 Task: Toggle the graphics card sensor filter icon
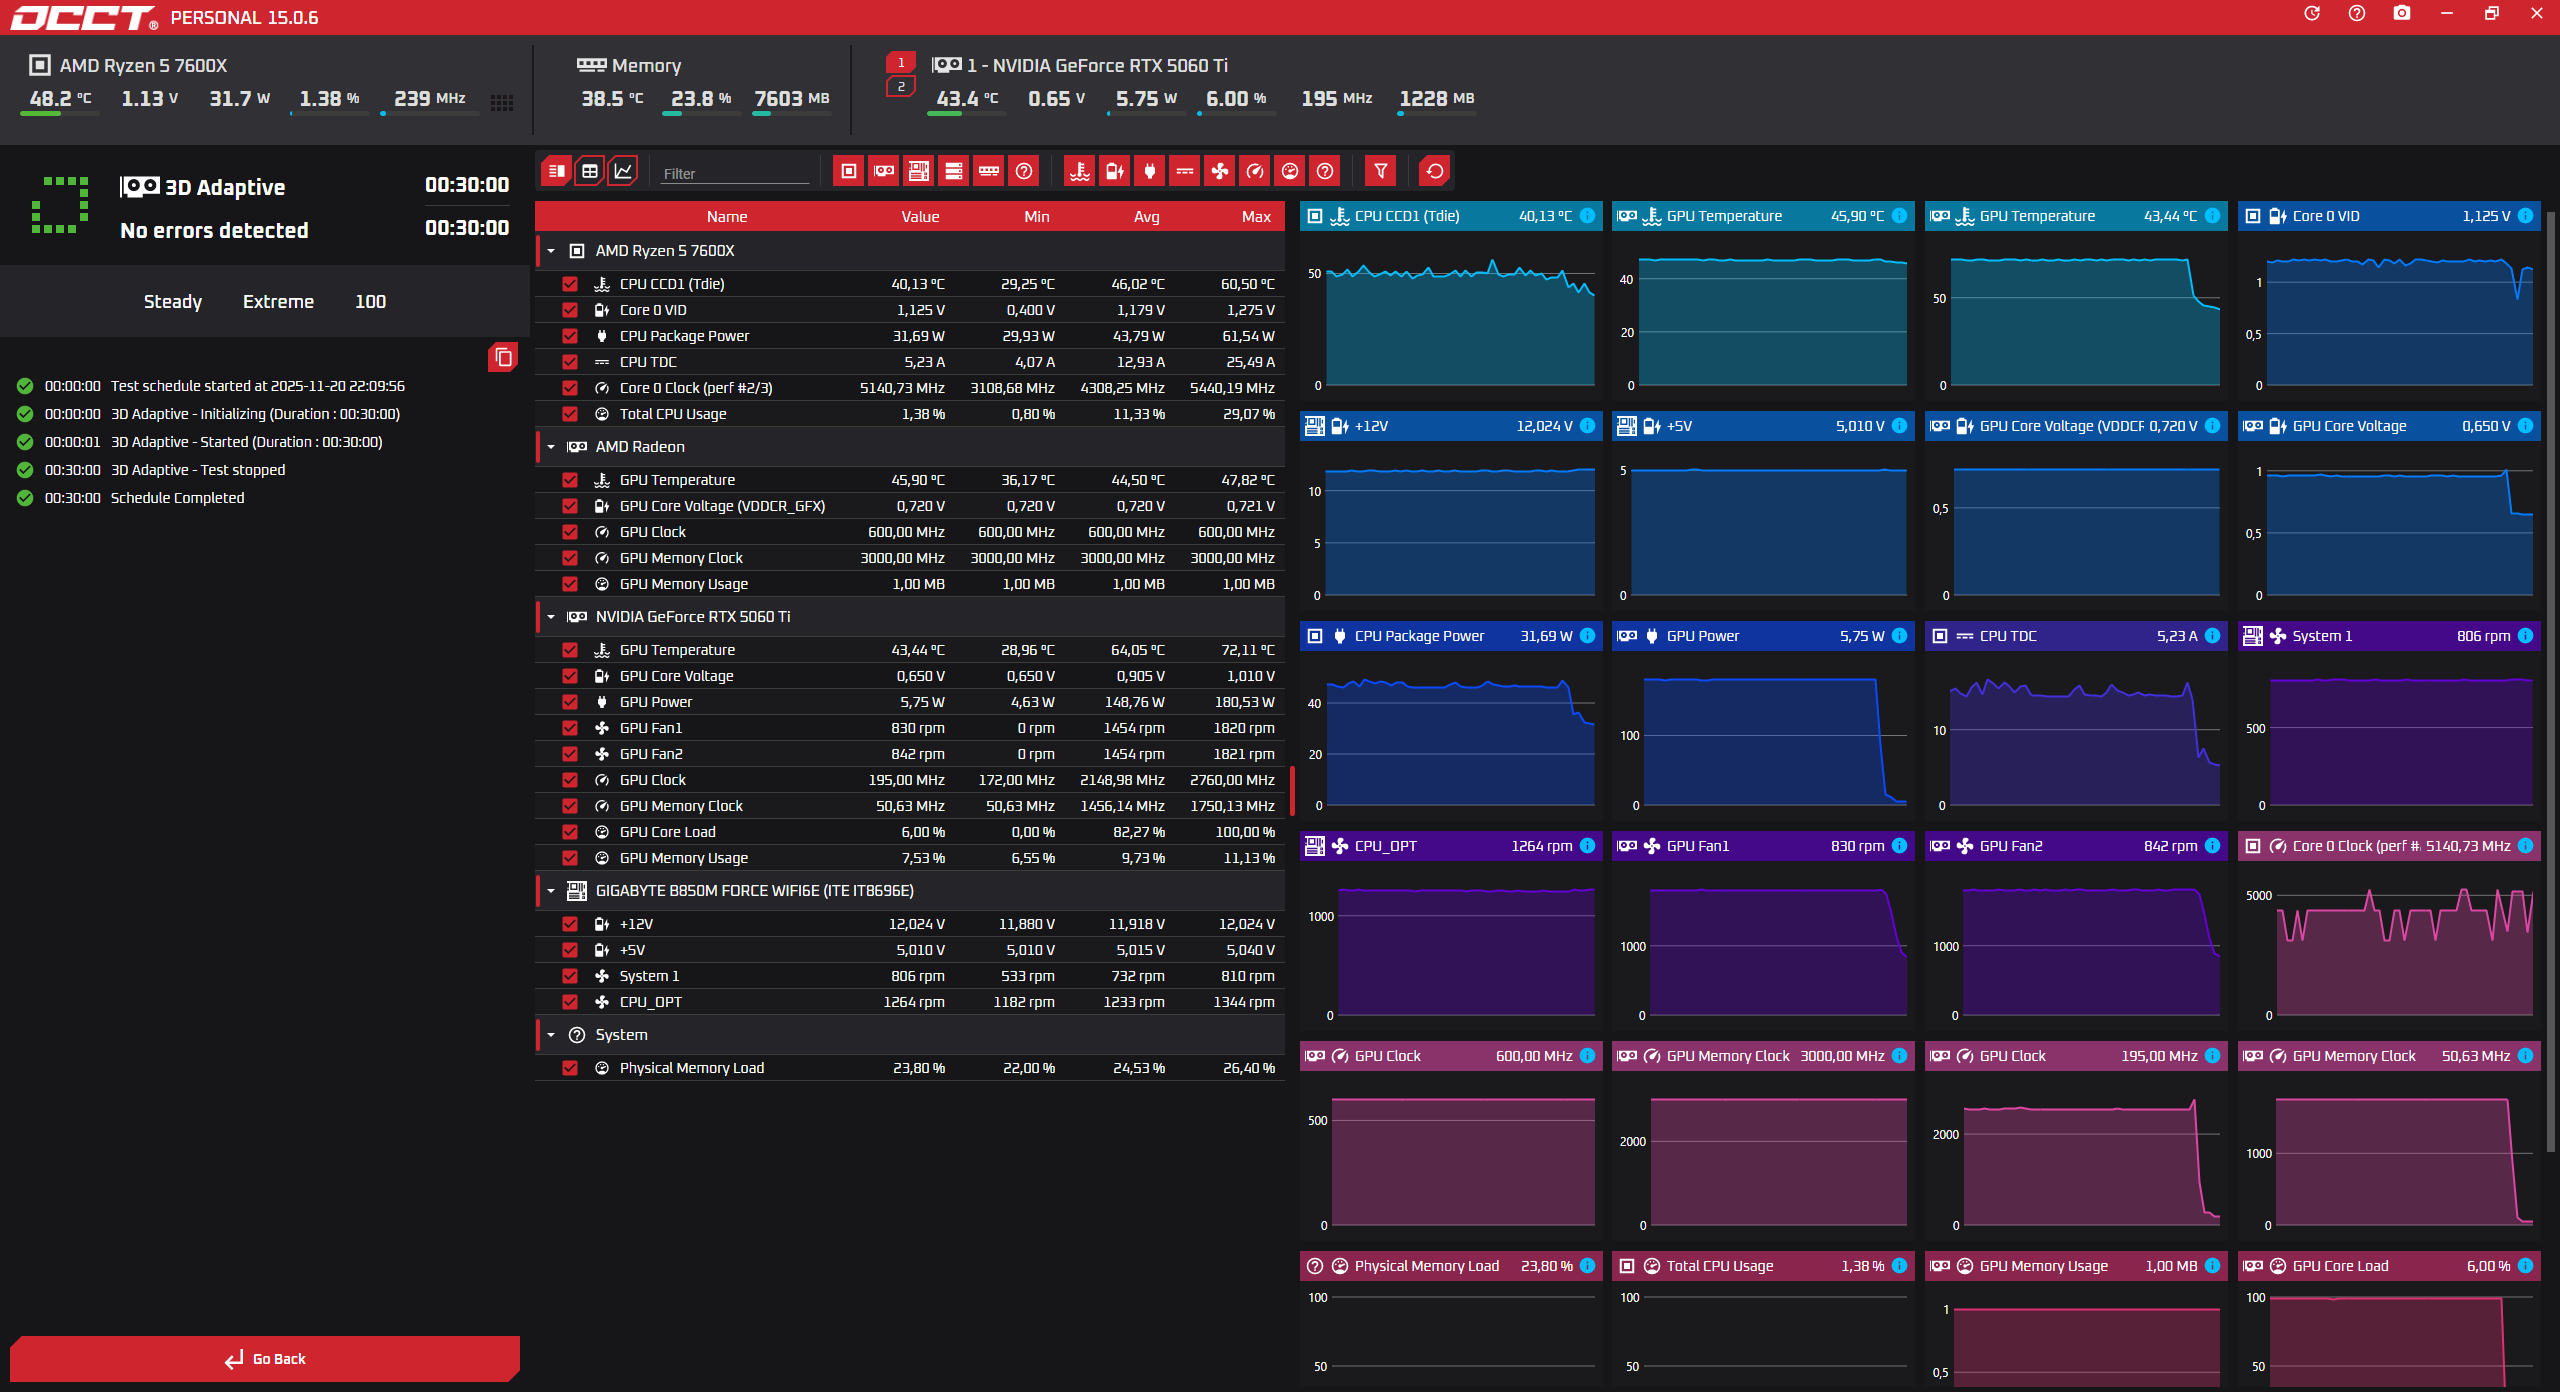(x=884, y=171)
